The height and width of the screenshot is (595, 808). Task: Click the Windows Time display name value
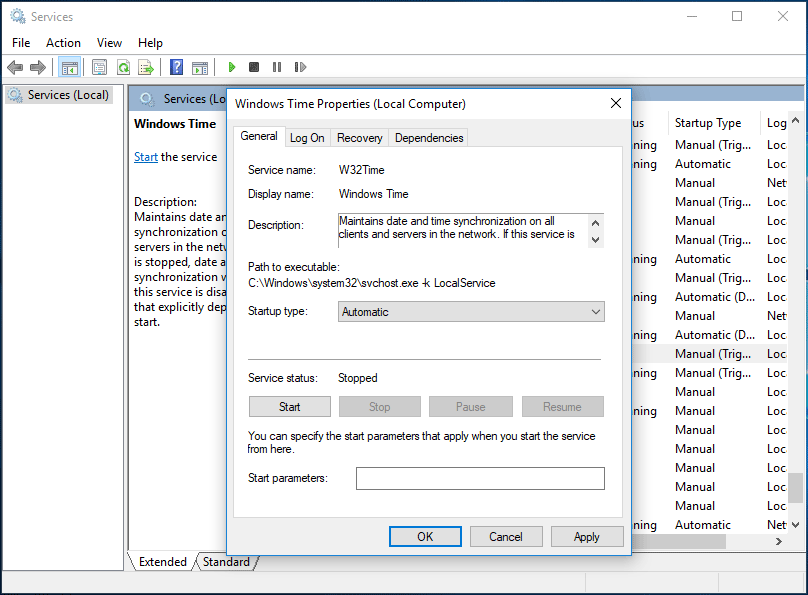(374, 194)
